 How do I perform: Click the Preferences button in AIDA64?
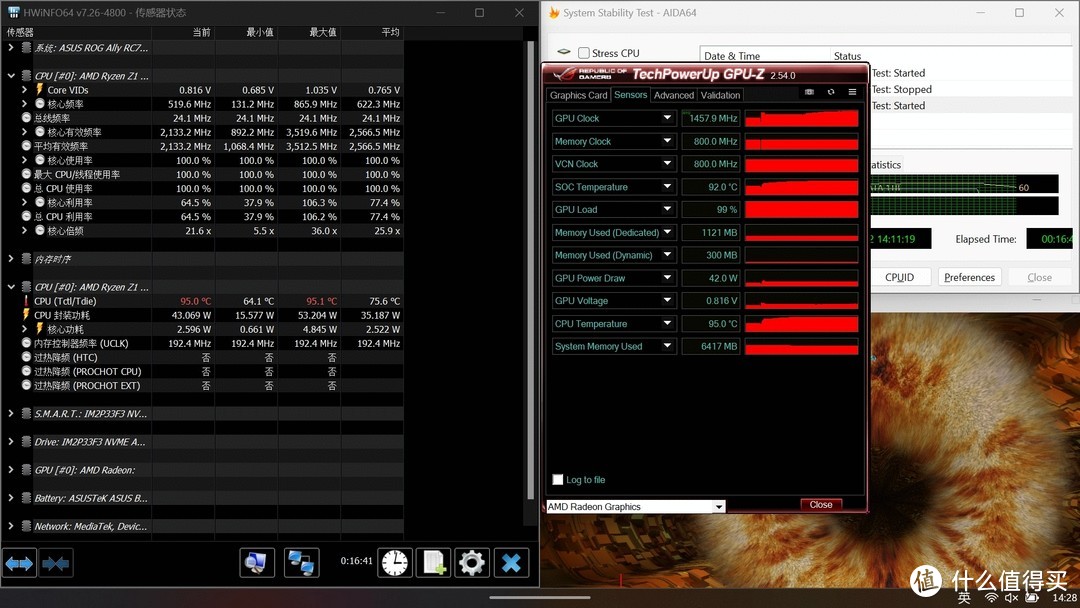pos(969,277)
